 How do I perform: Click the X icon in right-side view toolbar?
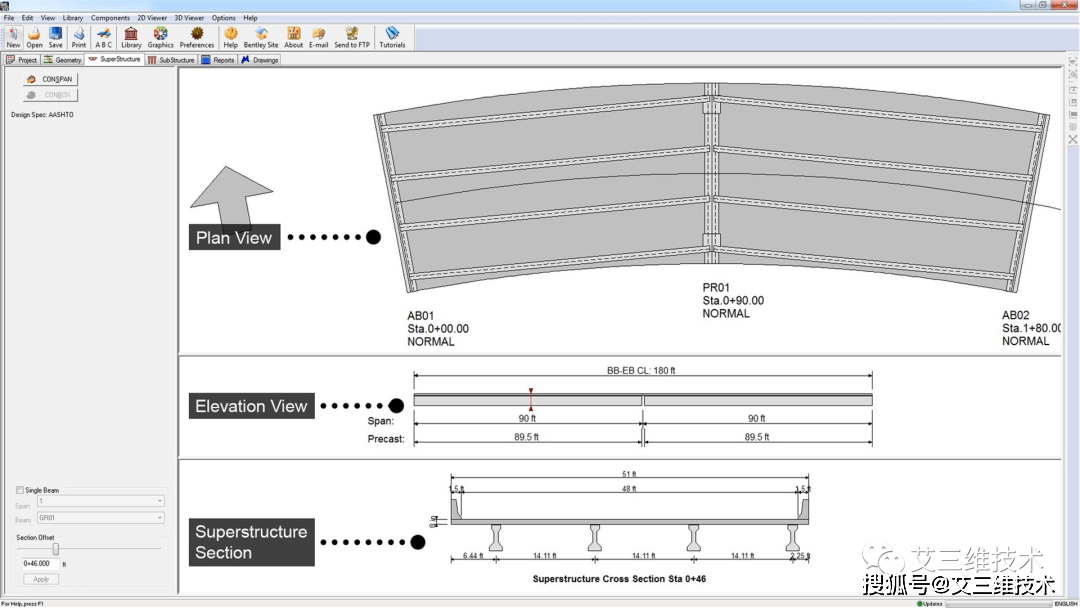click(x=1073, y=140)
